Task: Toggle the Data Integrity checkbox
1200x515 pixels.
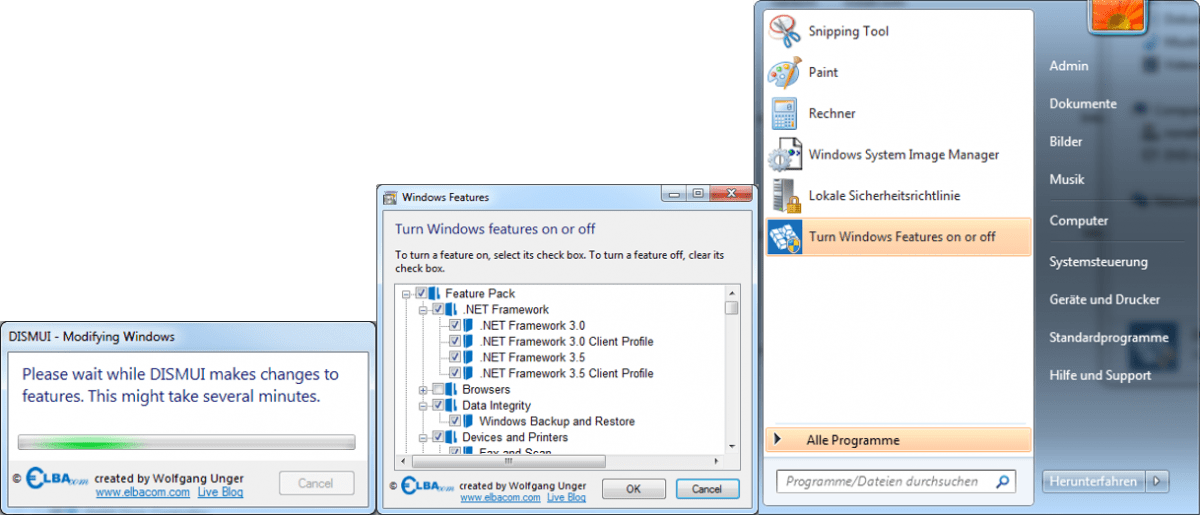Action: [438, 405]
